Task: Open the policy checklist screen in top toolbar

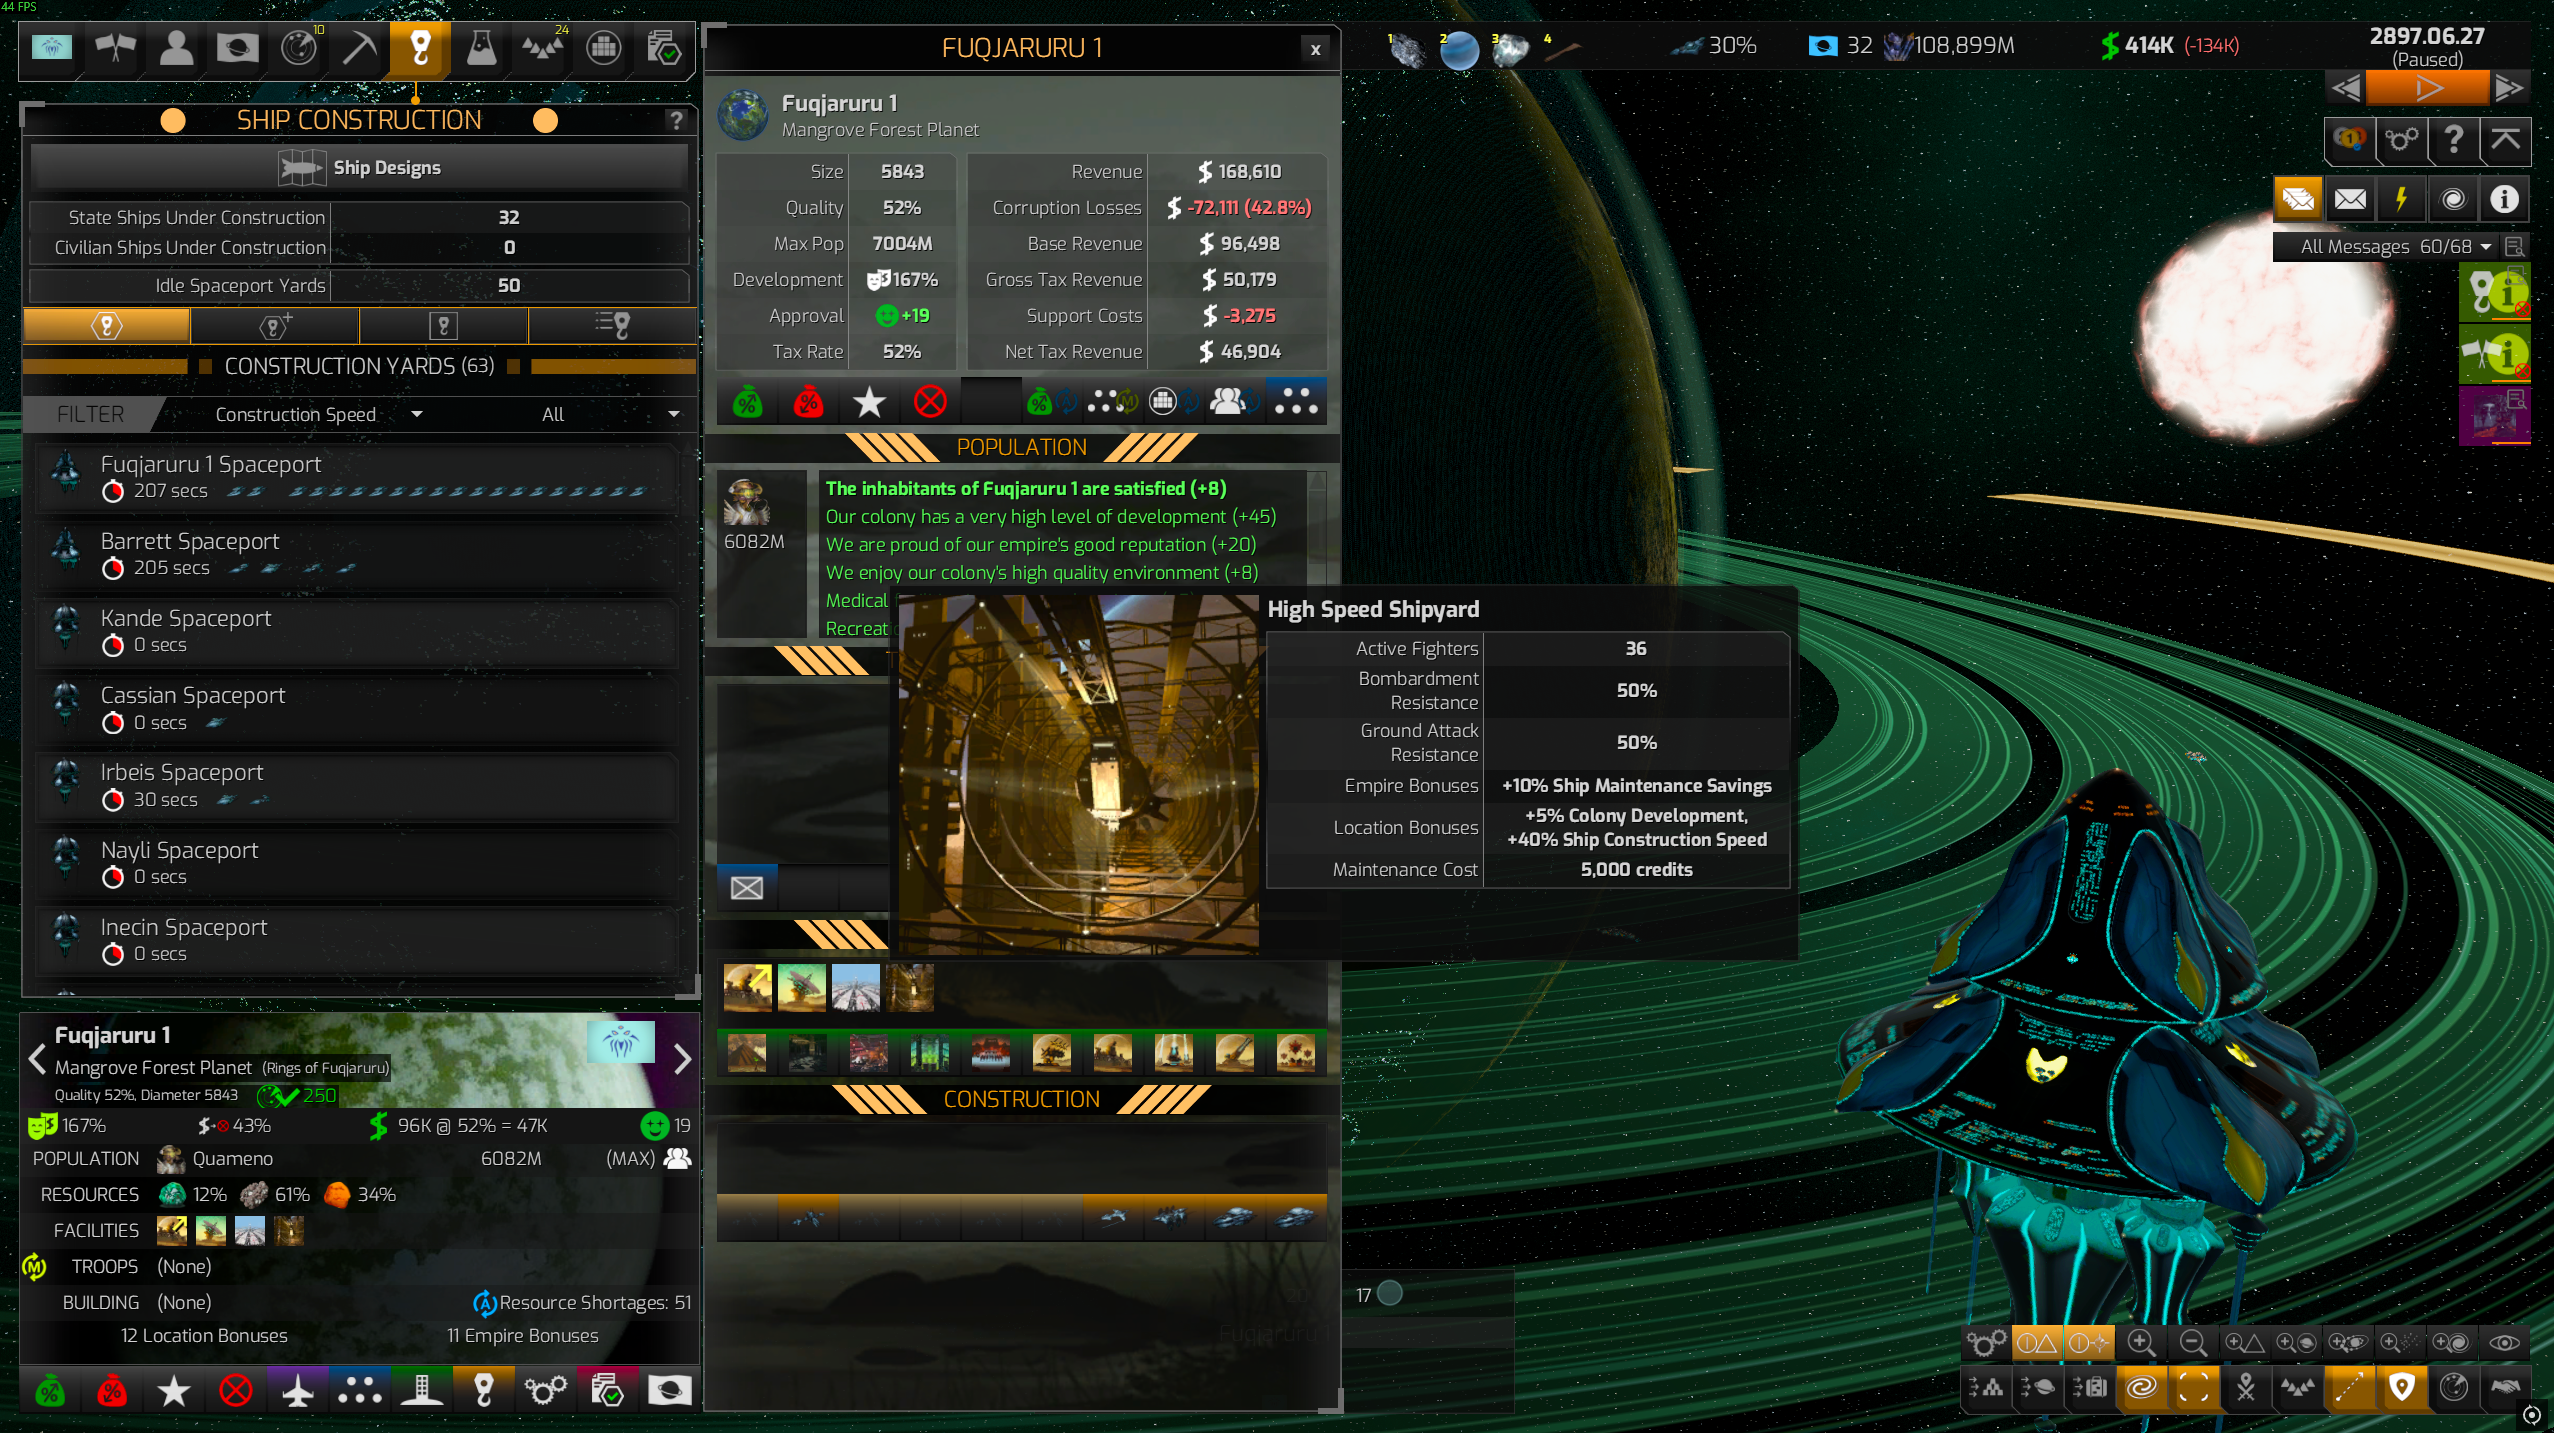Action: click(x=664, y=48)
